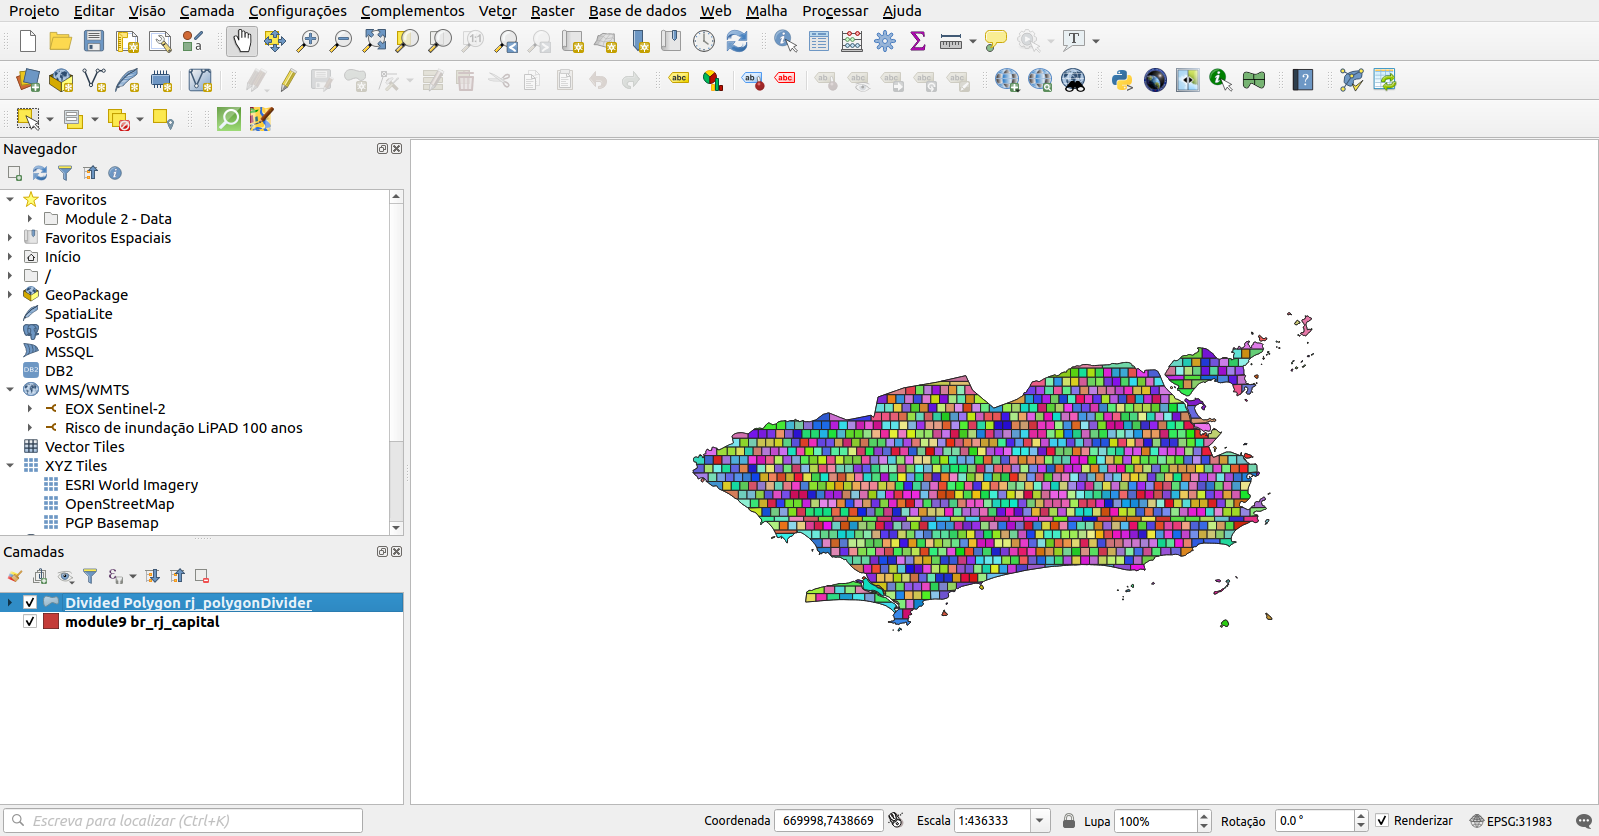This screenshot has width=1599, height=836.
Task: Select the ESRI World Imagery entry
Action: [131, 485]
